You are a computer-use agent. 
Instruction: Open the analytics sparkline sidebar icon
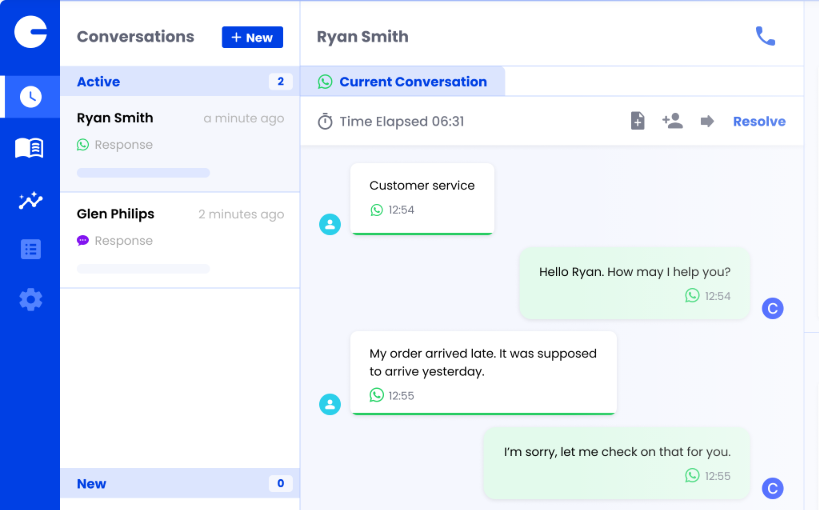31,201
